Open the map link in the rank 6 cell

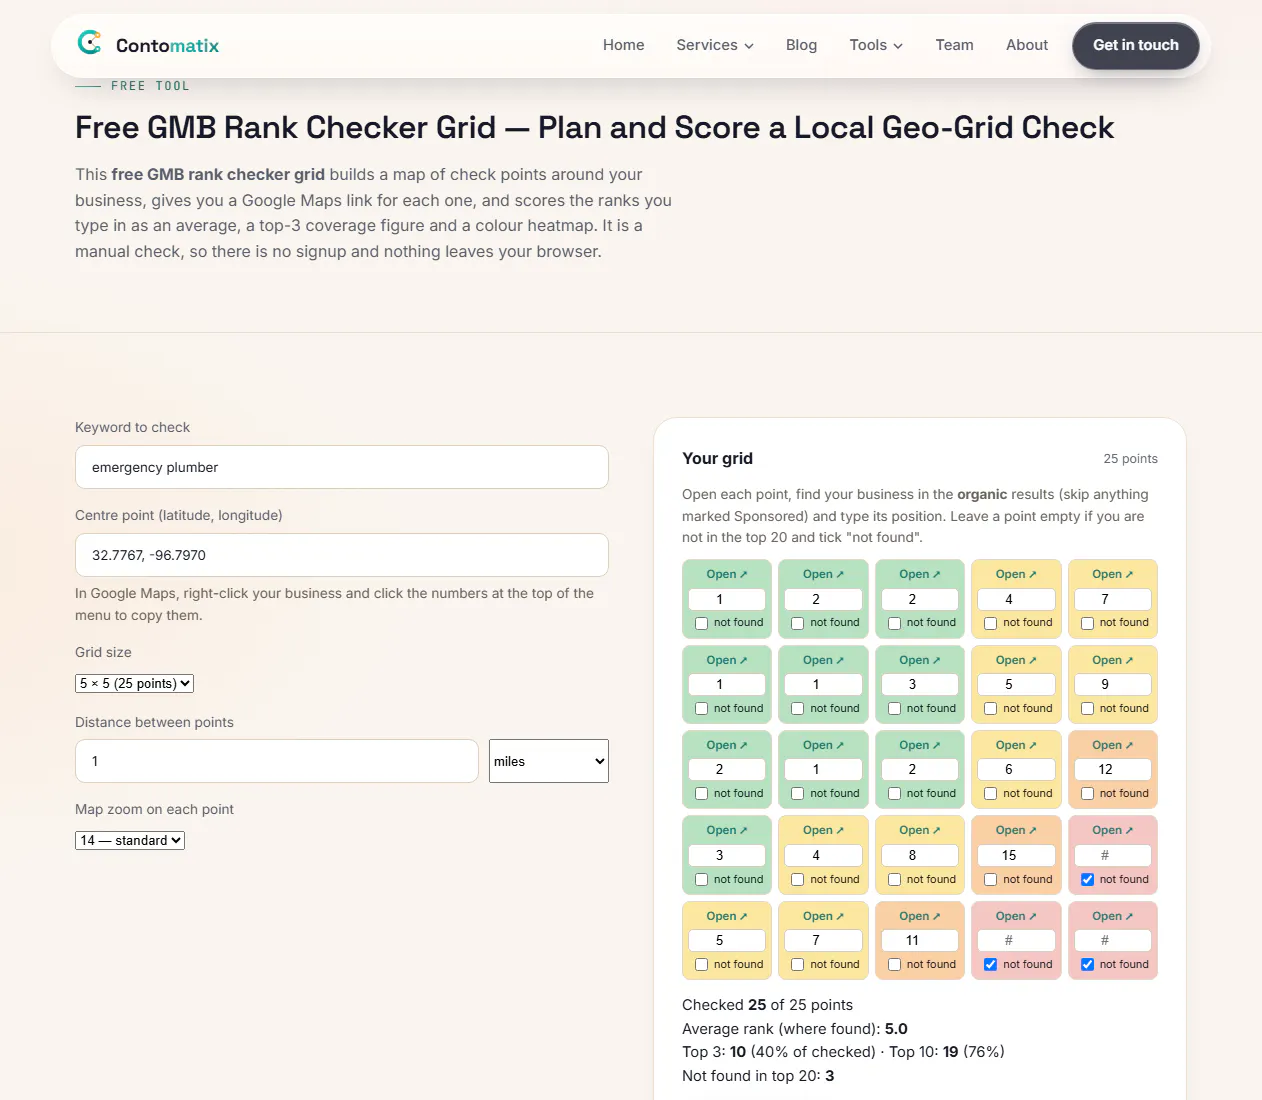pyautogui.click(x=1016, y=745)
